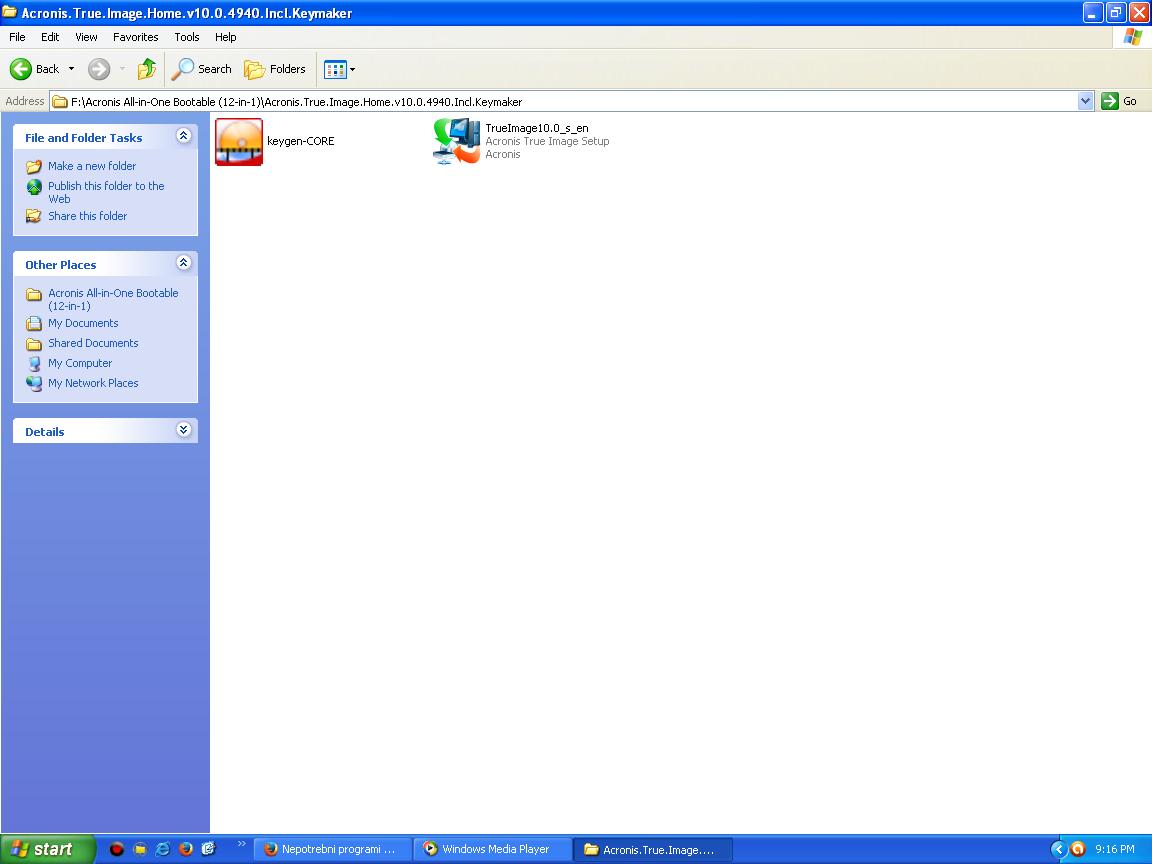Screen dimensions: 1152x864
Task: Open the Tools menu
Action: (187, 37)
